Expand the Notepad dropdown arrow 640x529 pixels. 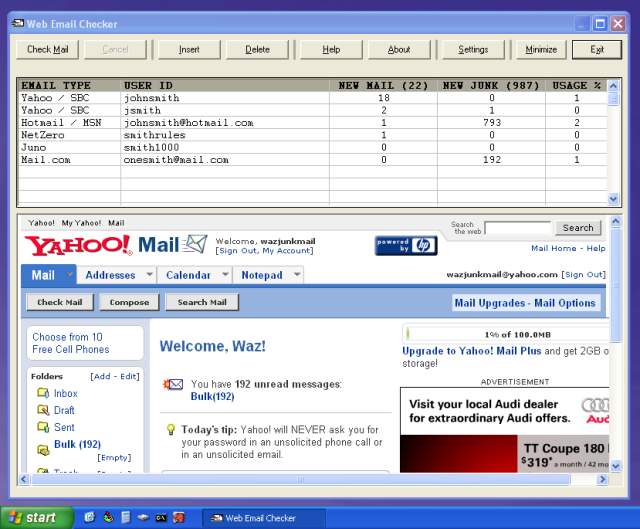tap(297, 274)
